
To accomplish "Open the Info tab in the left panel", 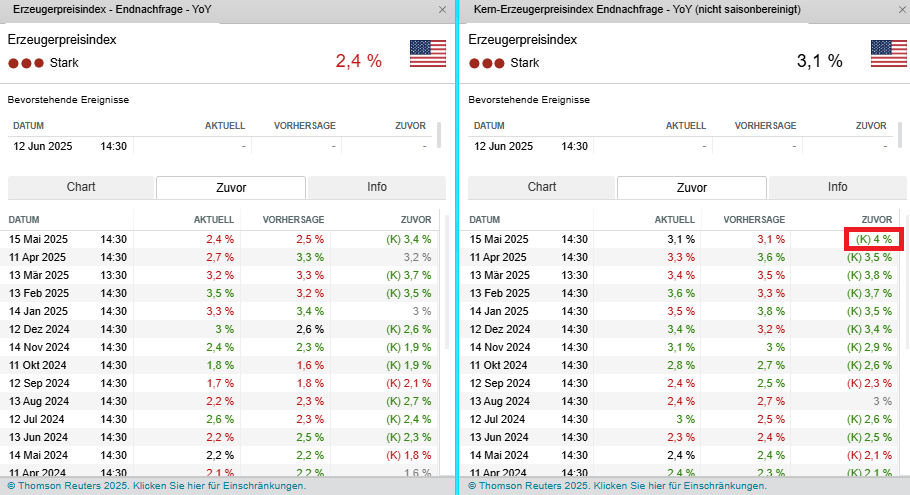I will click(377, 187).
